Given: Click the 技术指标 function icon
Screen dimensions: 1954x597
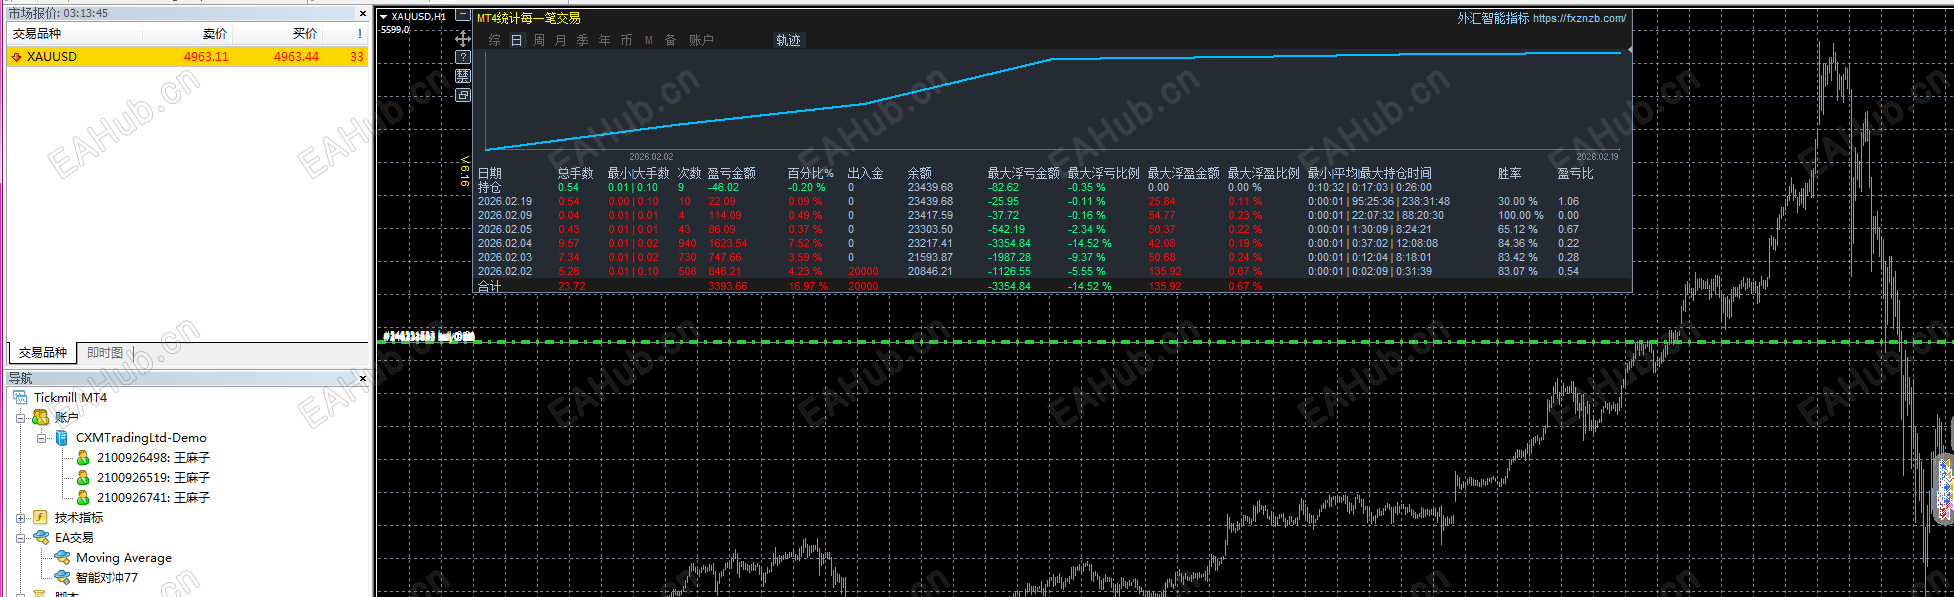Looking at the screenshot, I should [41, 518].
